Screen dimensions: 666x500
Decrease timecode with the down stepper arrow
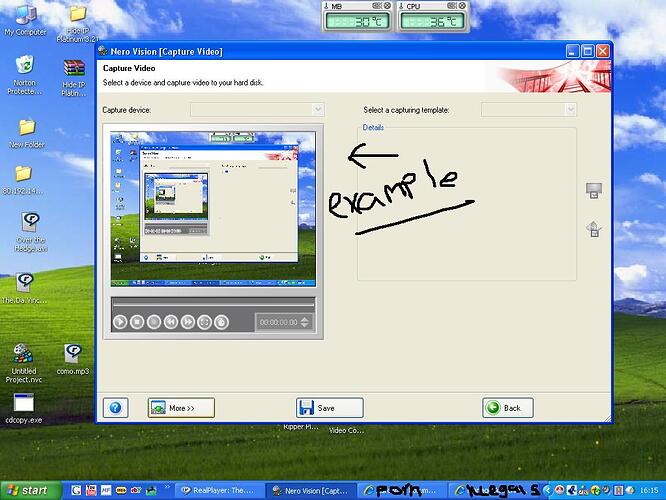(x=305, y=325)
